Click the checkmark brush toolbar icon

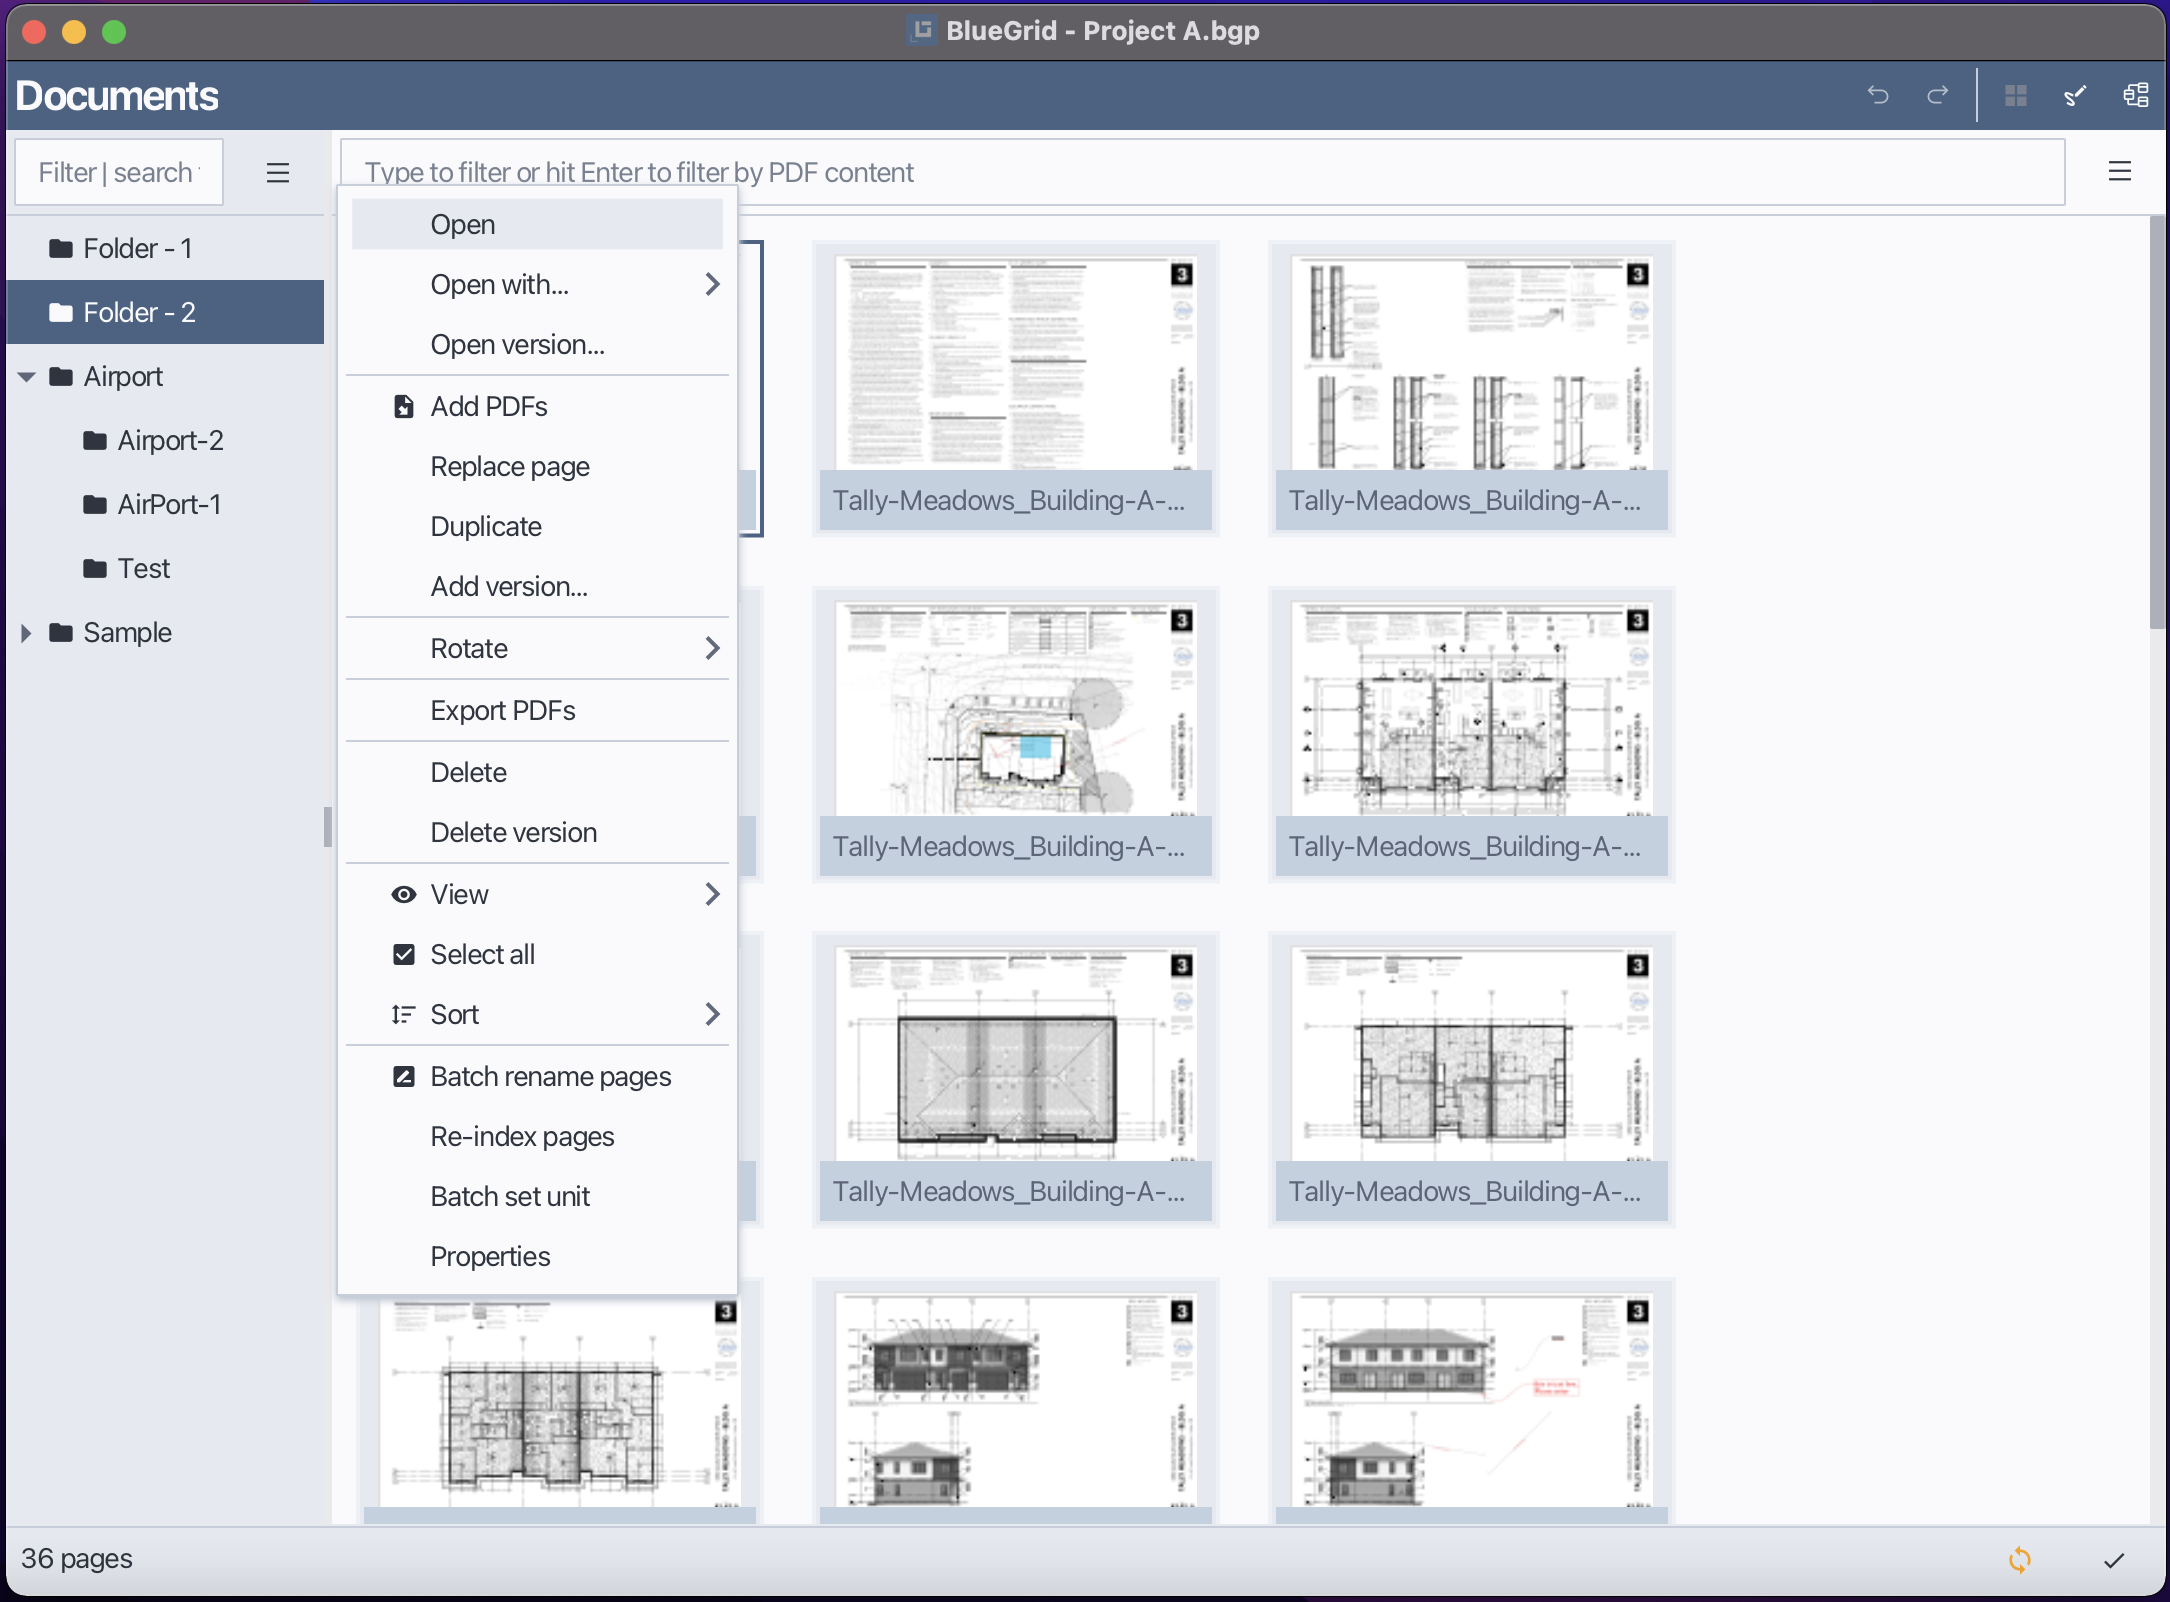tap(2076, 95)
